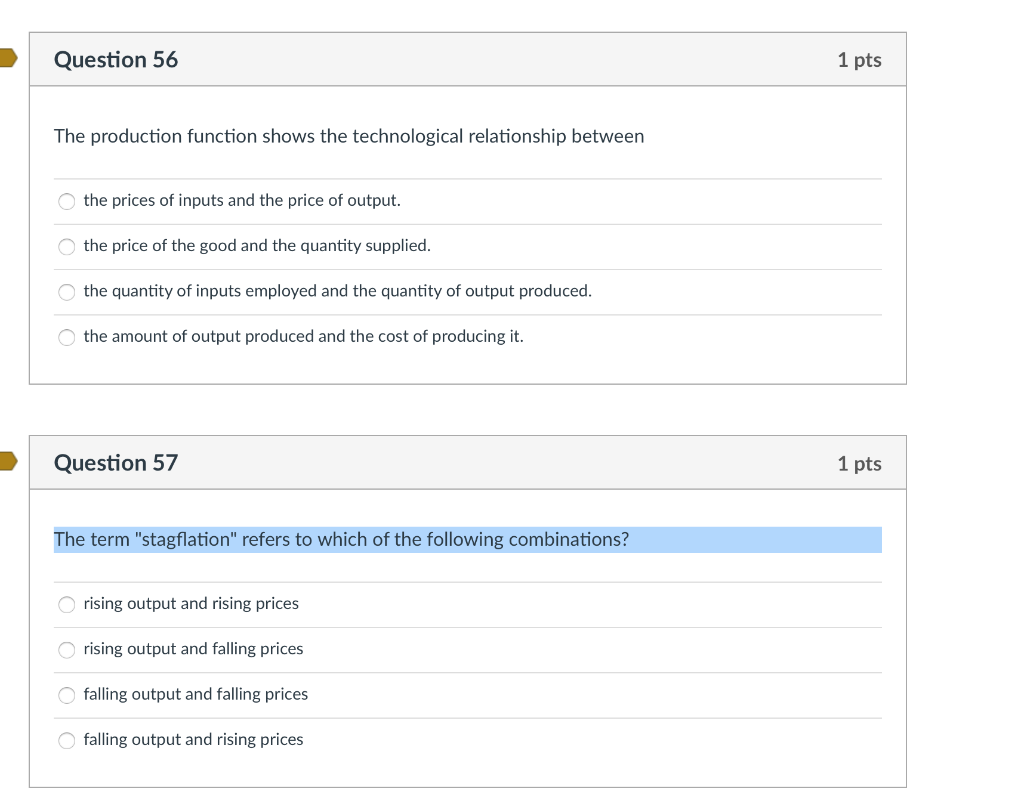
Task: Select 'the price of the good and the quantity supplied'
Action: [x=66, y=246]
